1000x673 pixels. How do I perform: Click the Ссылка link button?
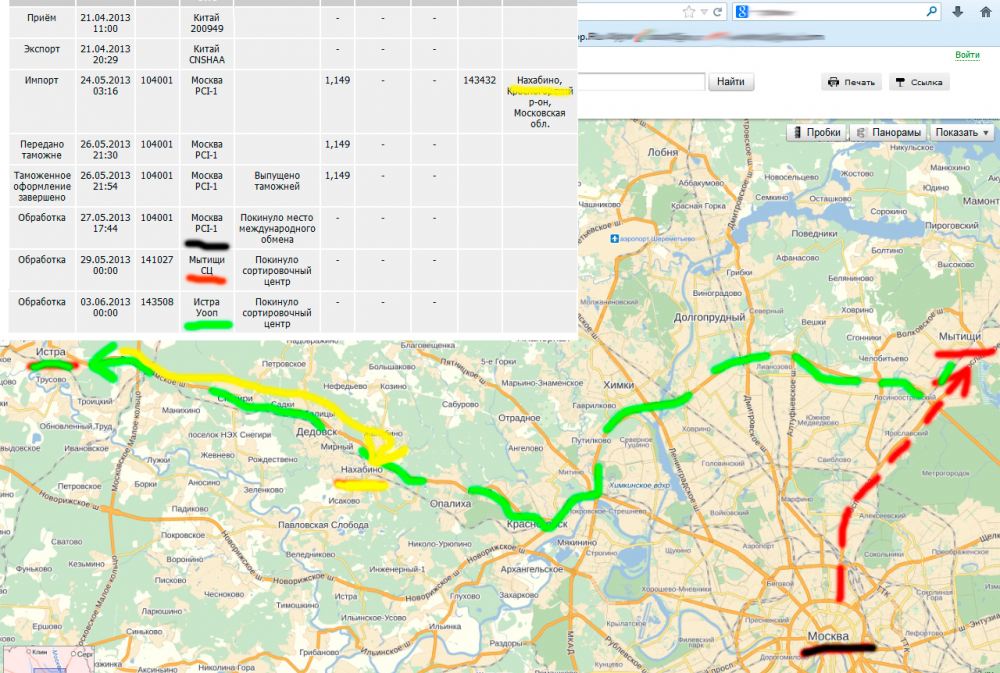click(919, 82)
